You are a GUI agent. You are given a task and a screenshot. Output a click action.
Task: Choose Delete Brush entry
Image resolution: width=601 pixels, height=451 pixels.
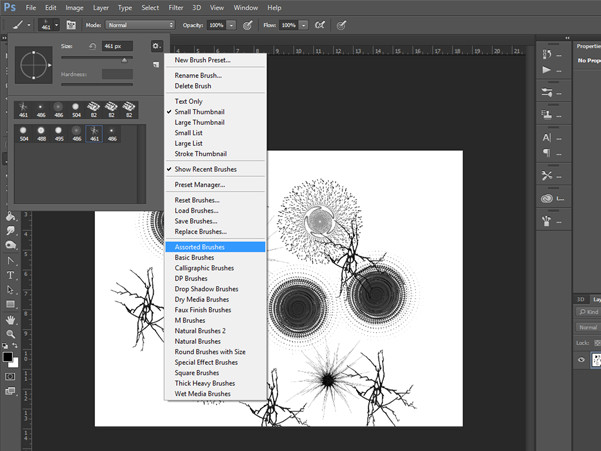[x=193, y=86]
